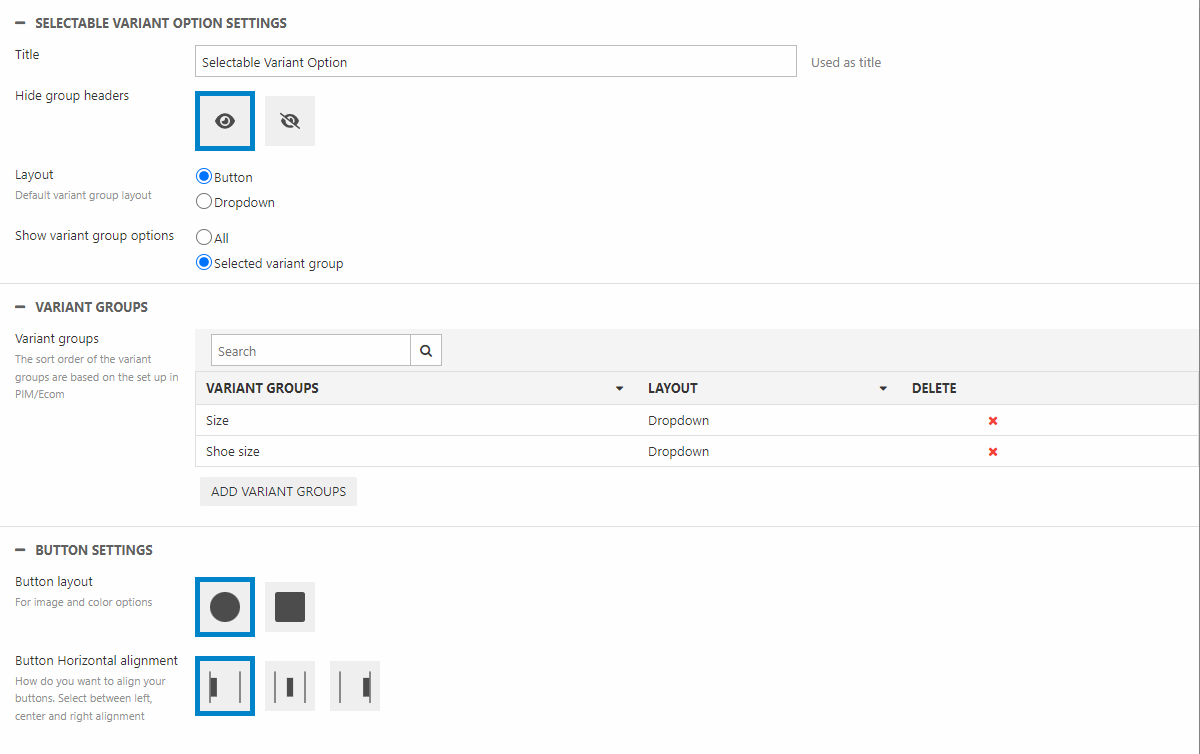The width and height of the screenshot is (1200, 754).
Task: Select the Button layout radio option
Action: click(x=205, y=177)
